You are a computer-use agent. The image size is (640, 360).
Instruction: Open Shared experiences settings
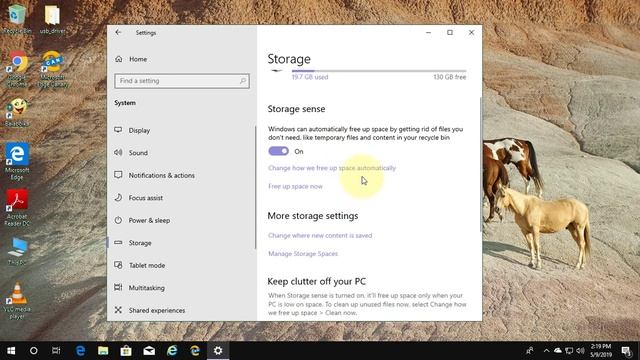(157, 310)
